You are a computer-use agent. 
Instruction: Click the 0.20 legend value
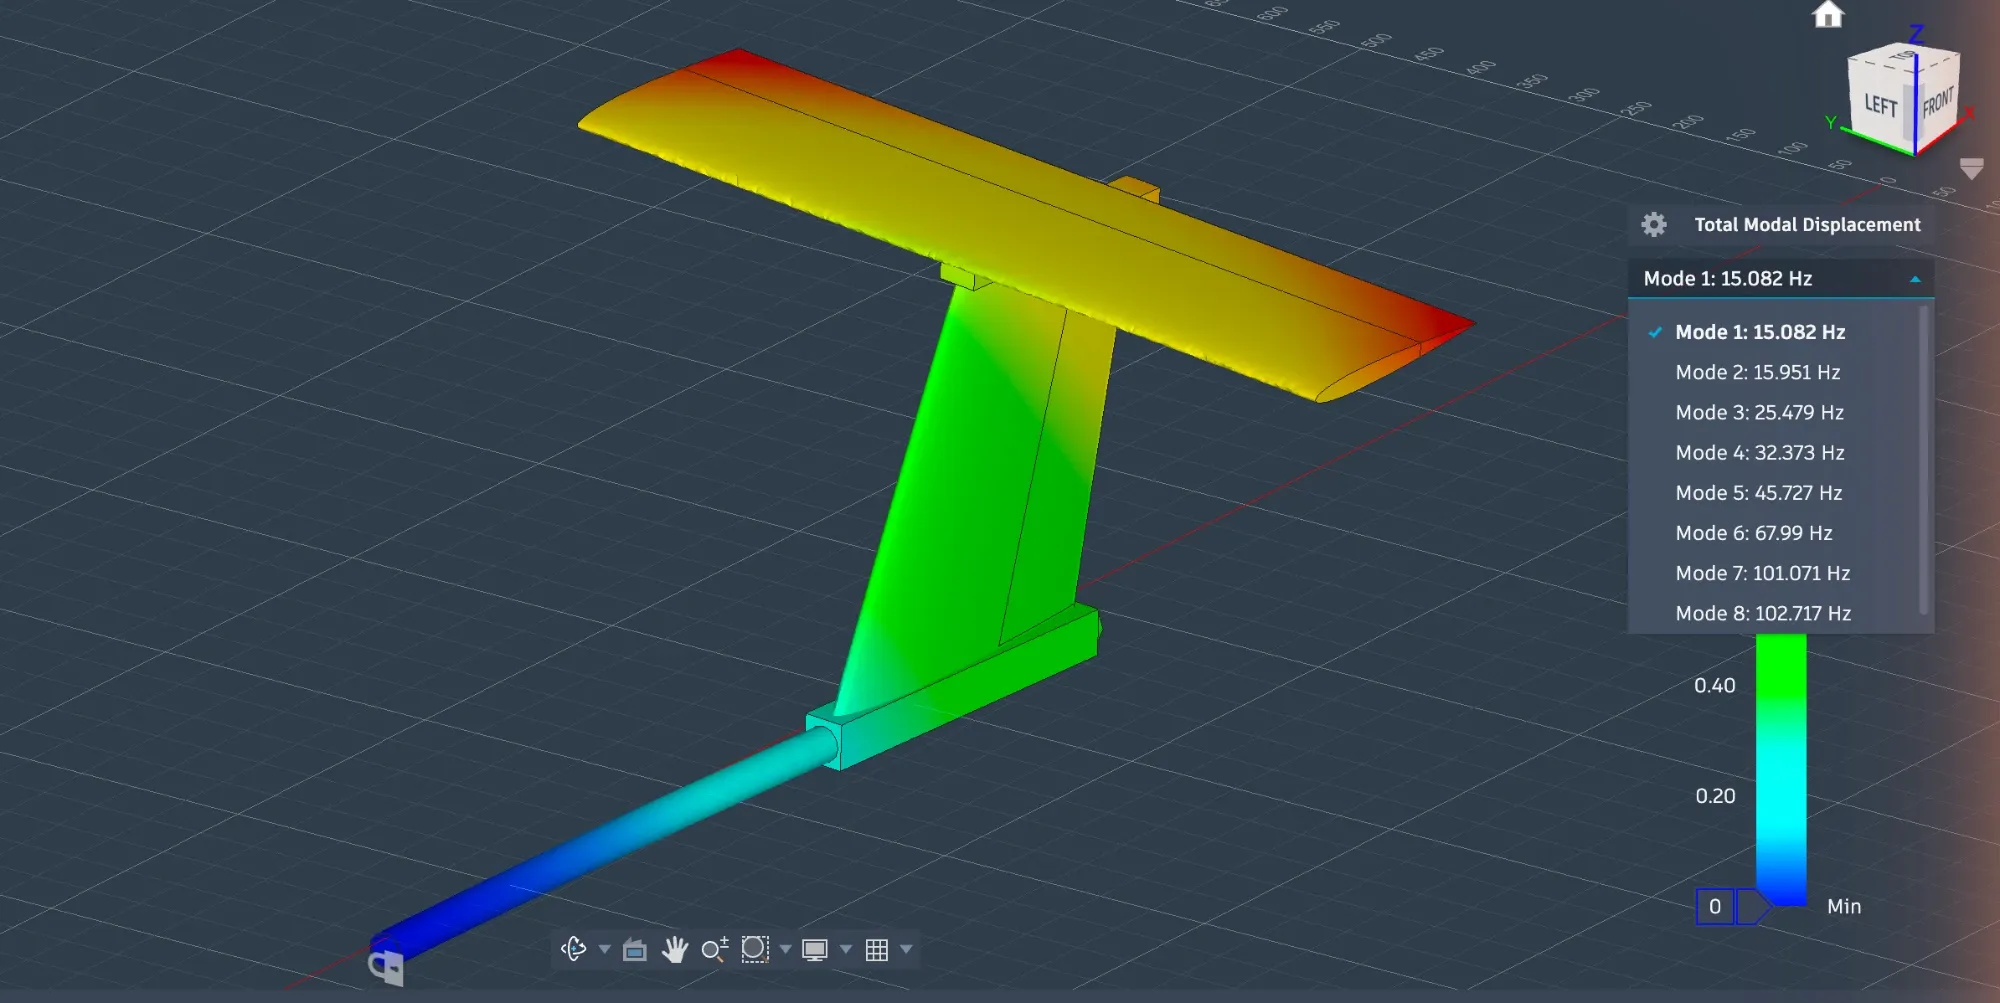[1715, 796]
